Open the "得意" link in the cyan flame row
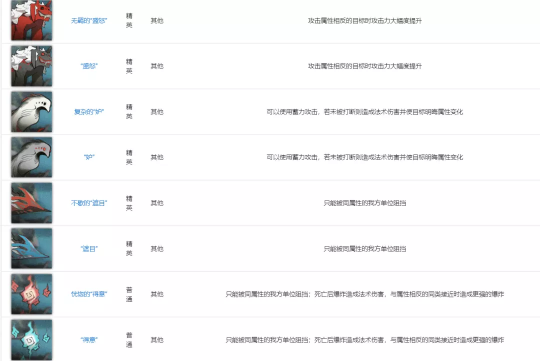This screenshot has height=361, width=540. point(89,340)
